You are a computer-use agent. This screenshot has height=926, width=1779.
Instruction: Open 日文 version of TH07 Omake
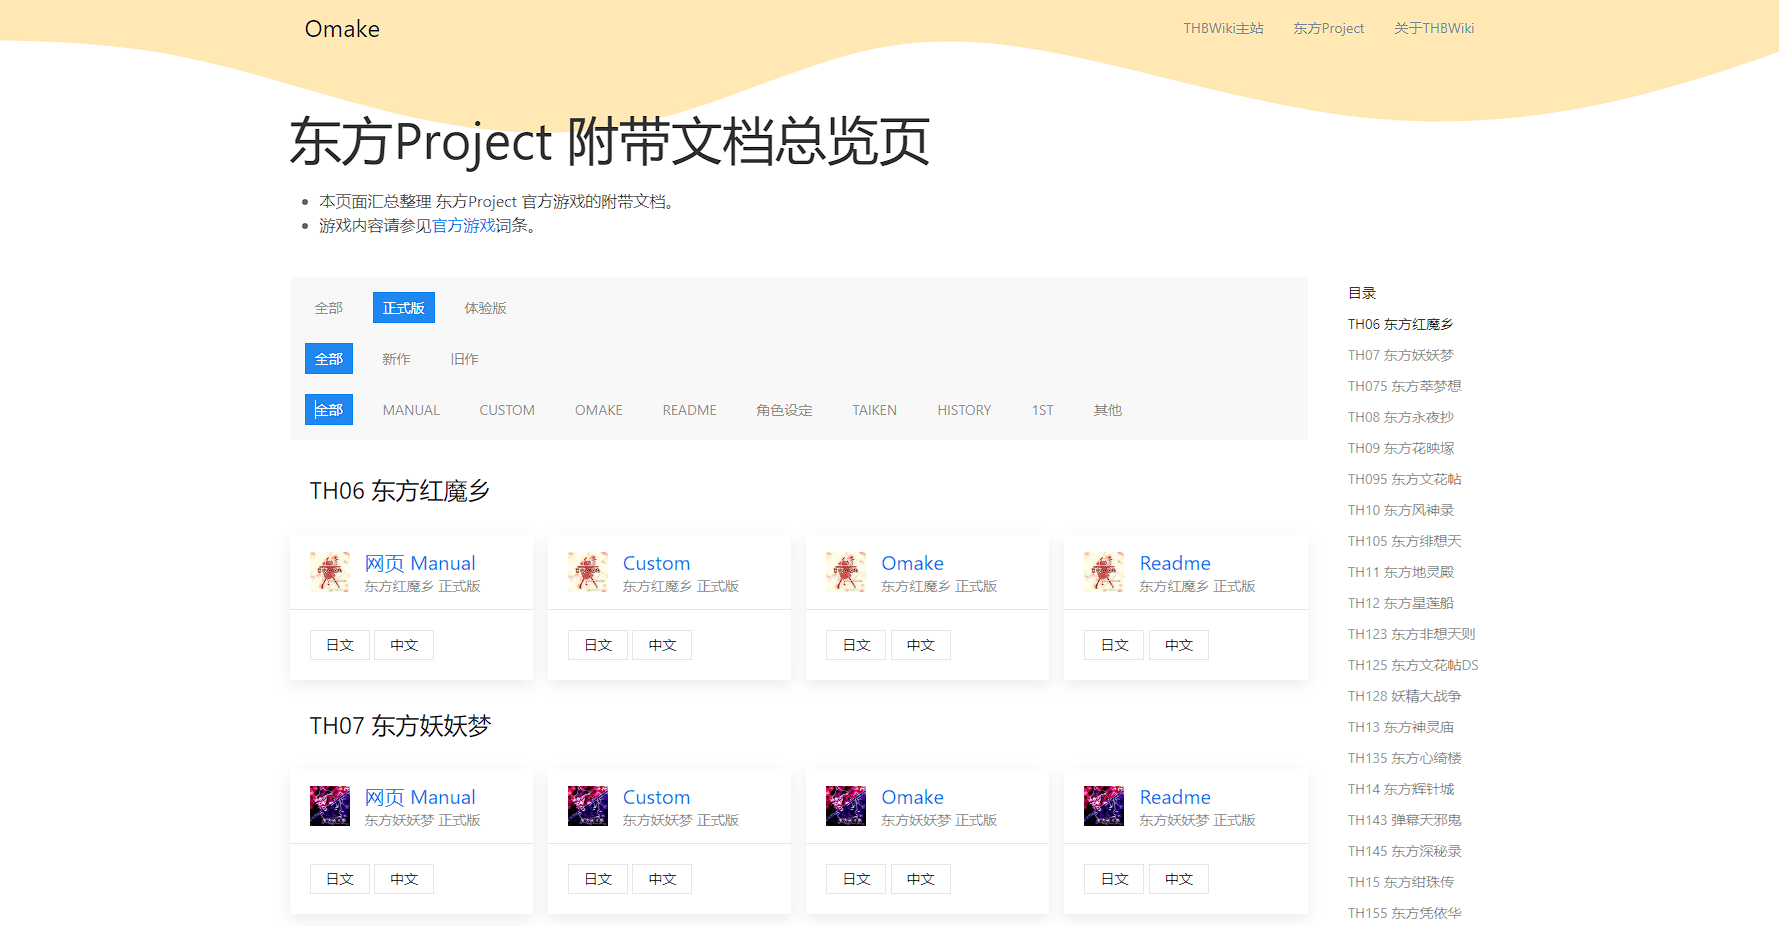[857, 879]
